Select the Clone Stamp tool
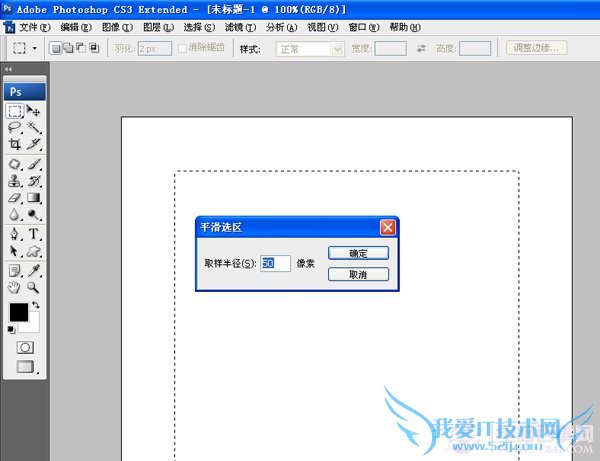The image size is (600, 461). tap(15, 181)
